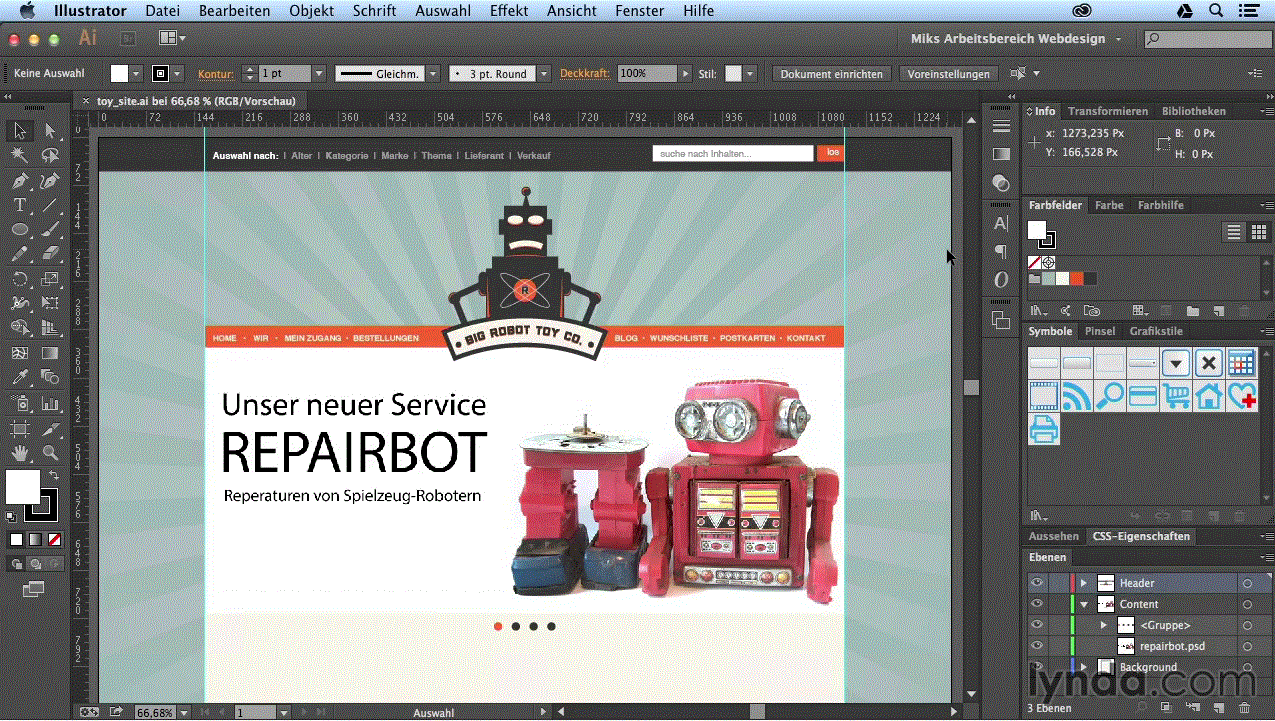Open the 3 pt. Round brush dropdown
The width and height of the screenshot is (1275, 721).
544,74
